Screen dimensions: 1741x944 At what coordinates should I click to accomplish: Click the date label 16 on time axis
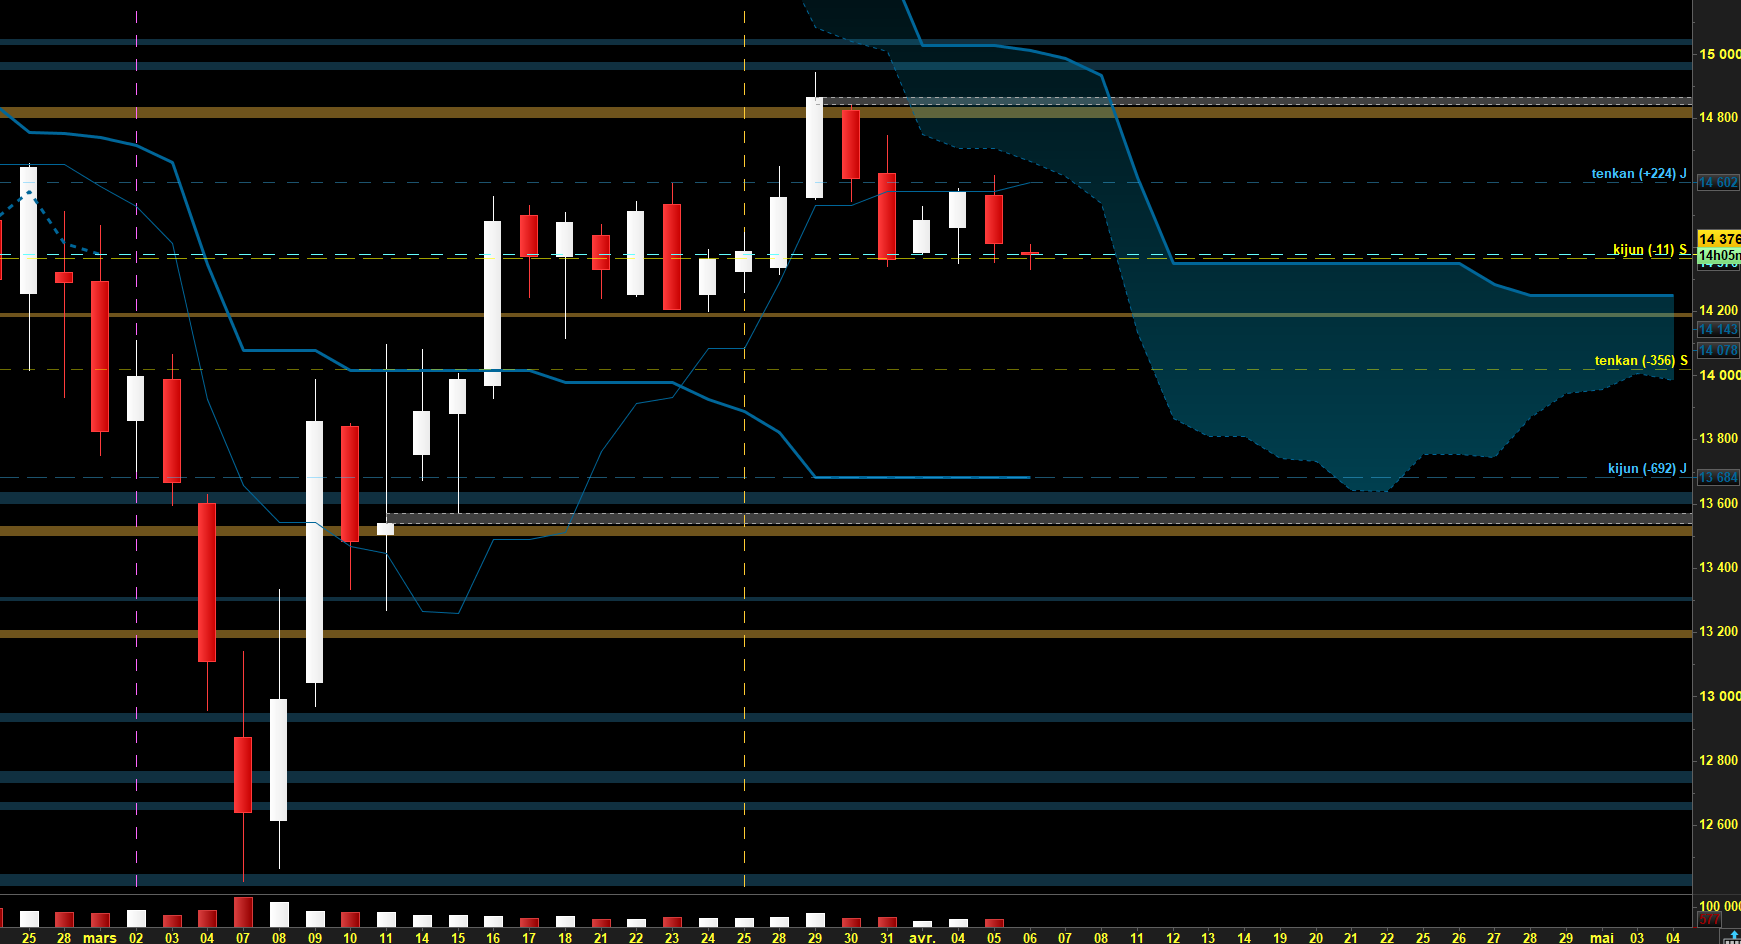click(x=493, y=938)
